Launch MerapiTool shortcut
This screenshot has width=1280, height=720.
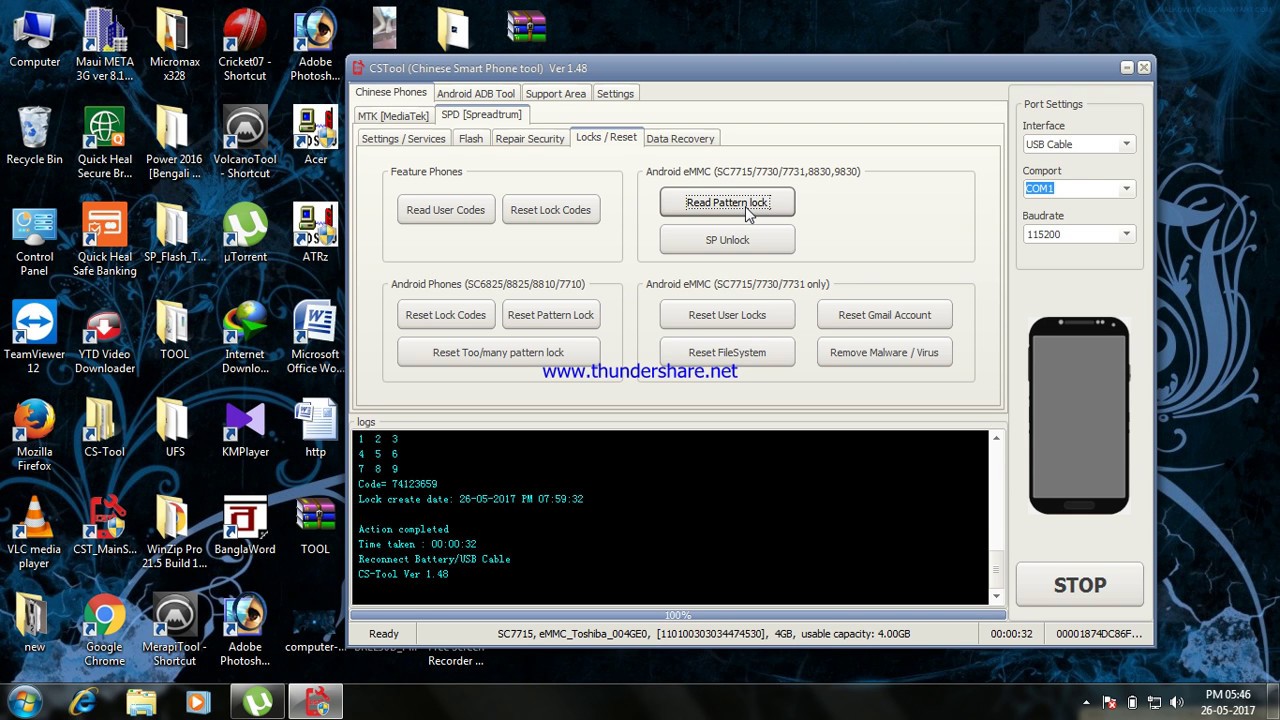click(x=174, y=630)
